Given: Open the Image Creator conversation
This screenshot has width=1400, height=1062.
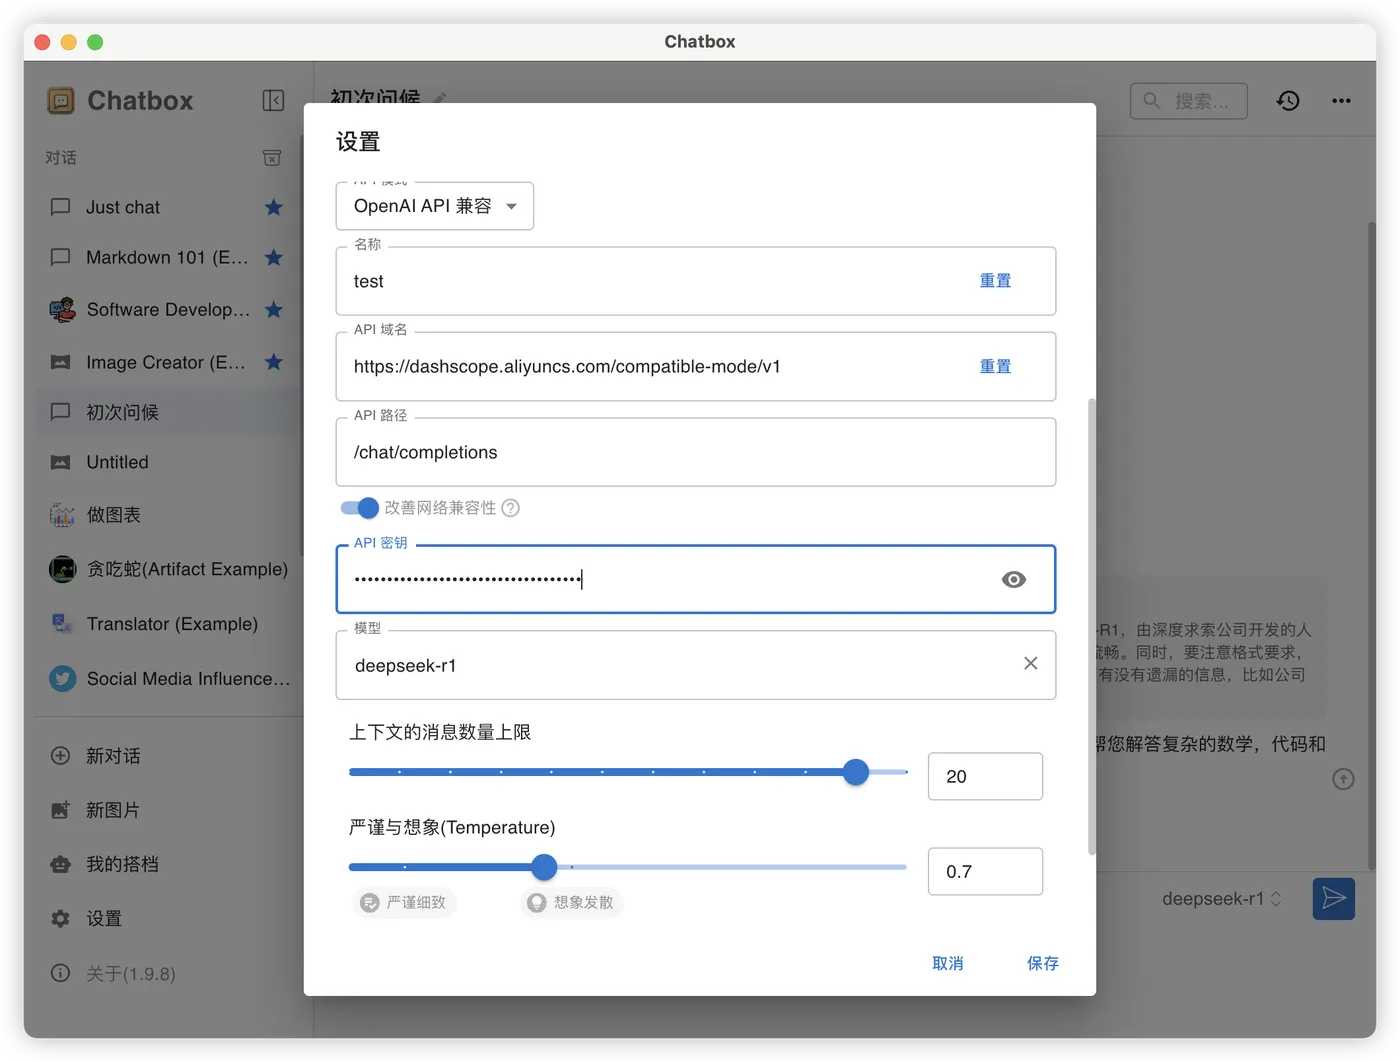Looking at the screenshot, I should click(166, 362).
